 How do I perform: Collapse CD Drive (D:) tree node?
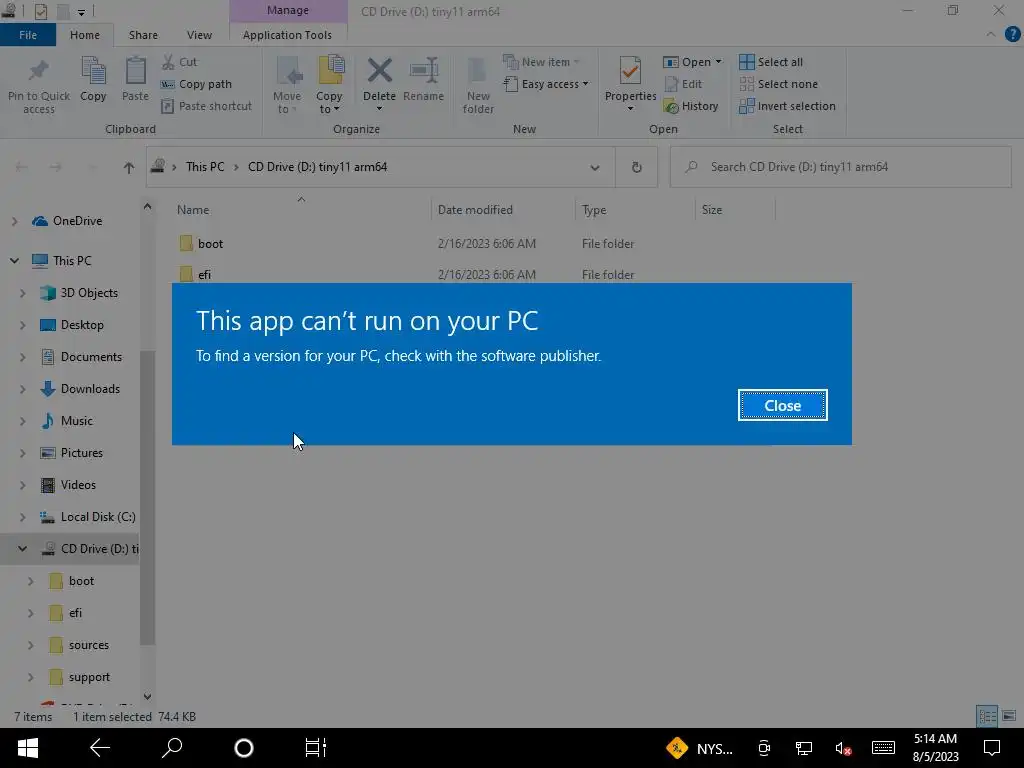[x=23, y=549]
